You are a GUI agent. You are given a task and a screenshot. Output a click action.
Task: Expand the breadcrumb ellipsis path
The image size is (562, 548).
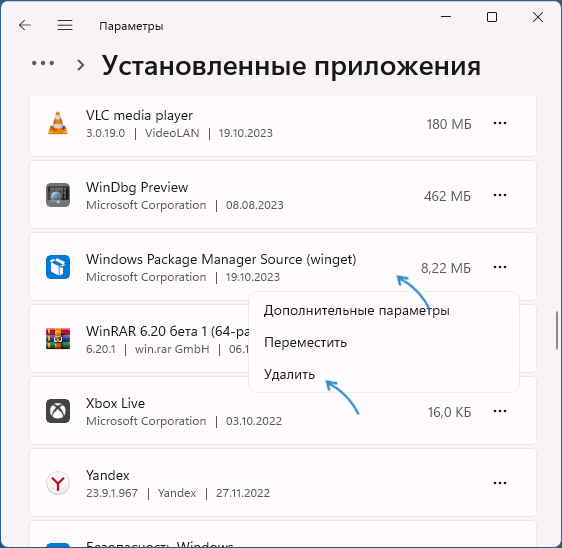coord(43,63)
